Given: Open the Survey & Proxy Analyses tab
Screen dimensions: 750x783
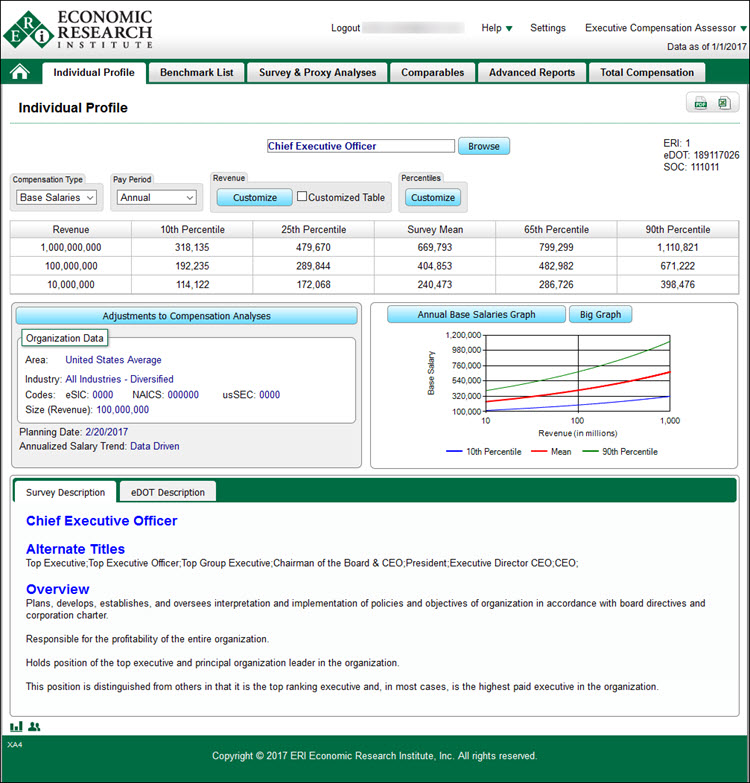Looking at the screenshot, I should click(x=317, y=72).
